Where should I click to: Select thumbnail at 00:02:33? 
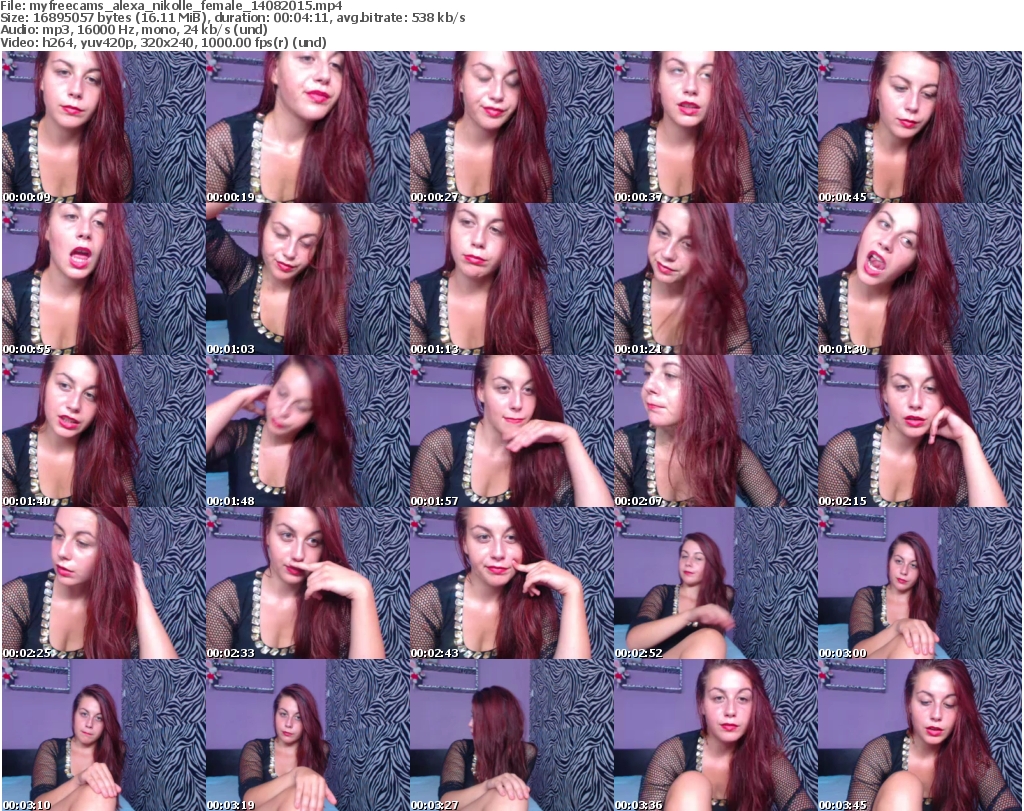(x=308, y=583)
